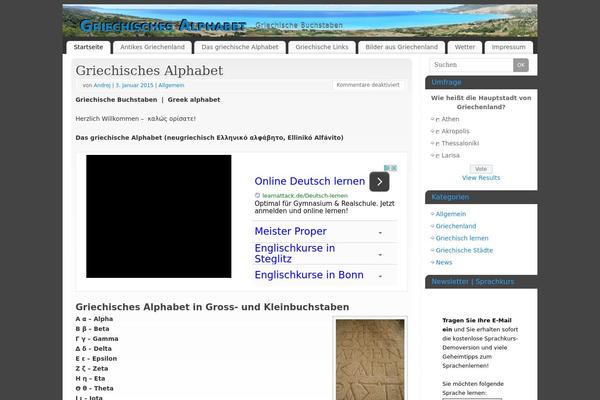Click the text 'Δ δ - Delta'
This screenshot has width=600, height=400.
93,349
